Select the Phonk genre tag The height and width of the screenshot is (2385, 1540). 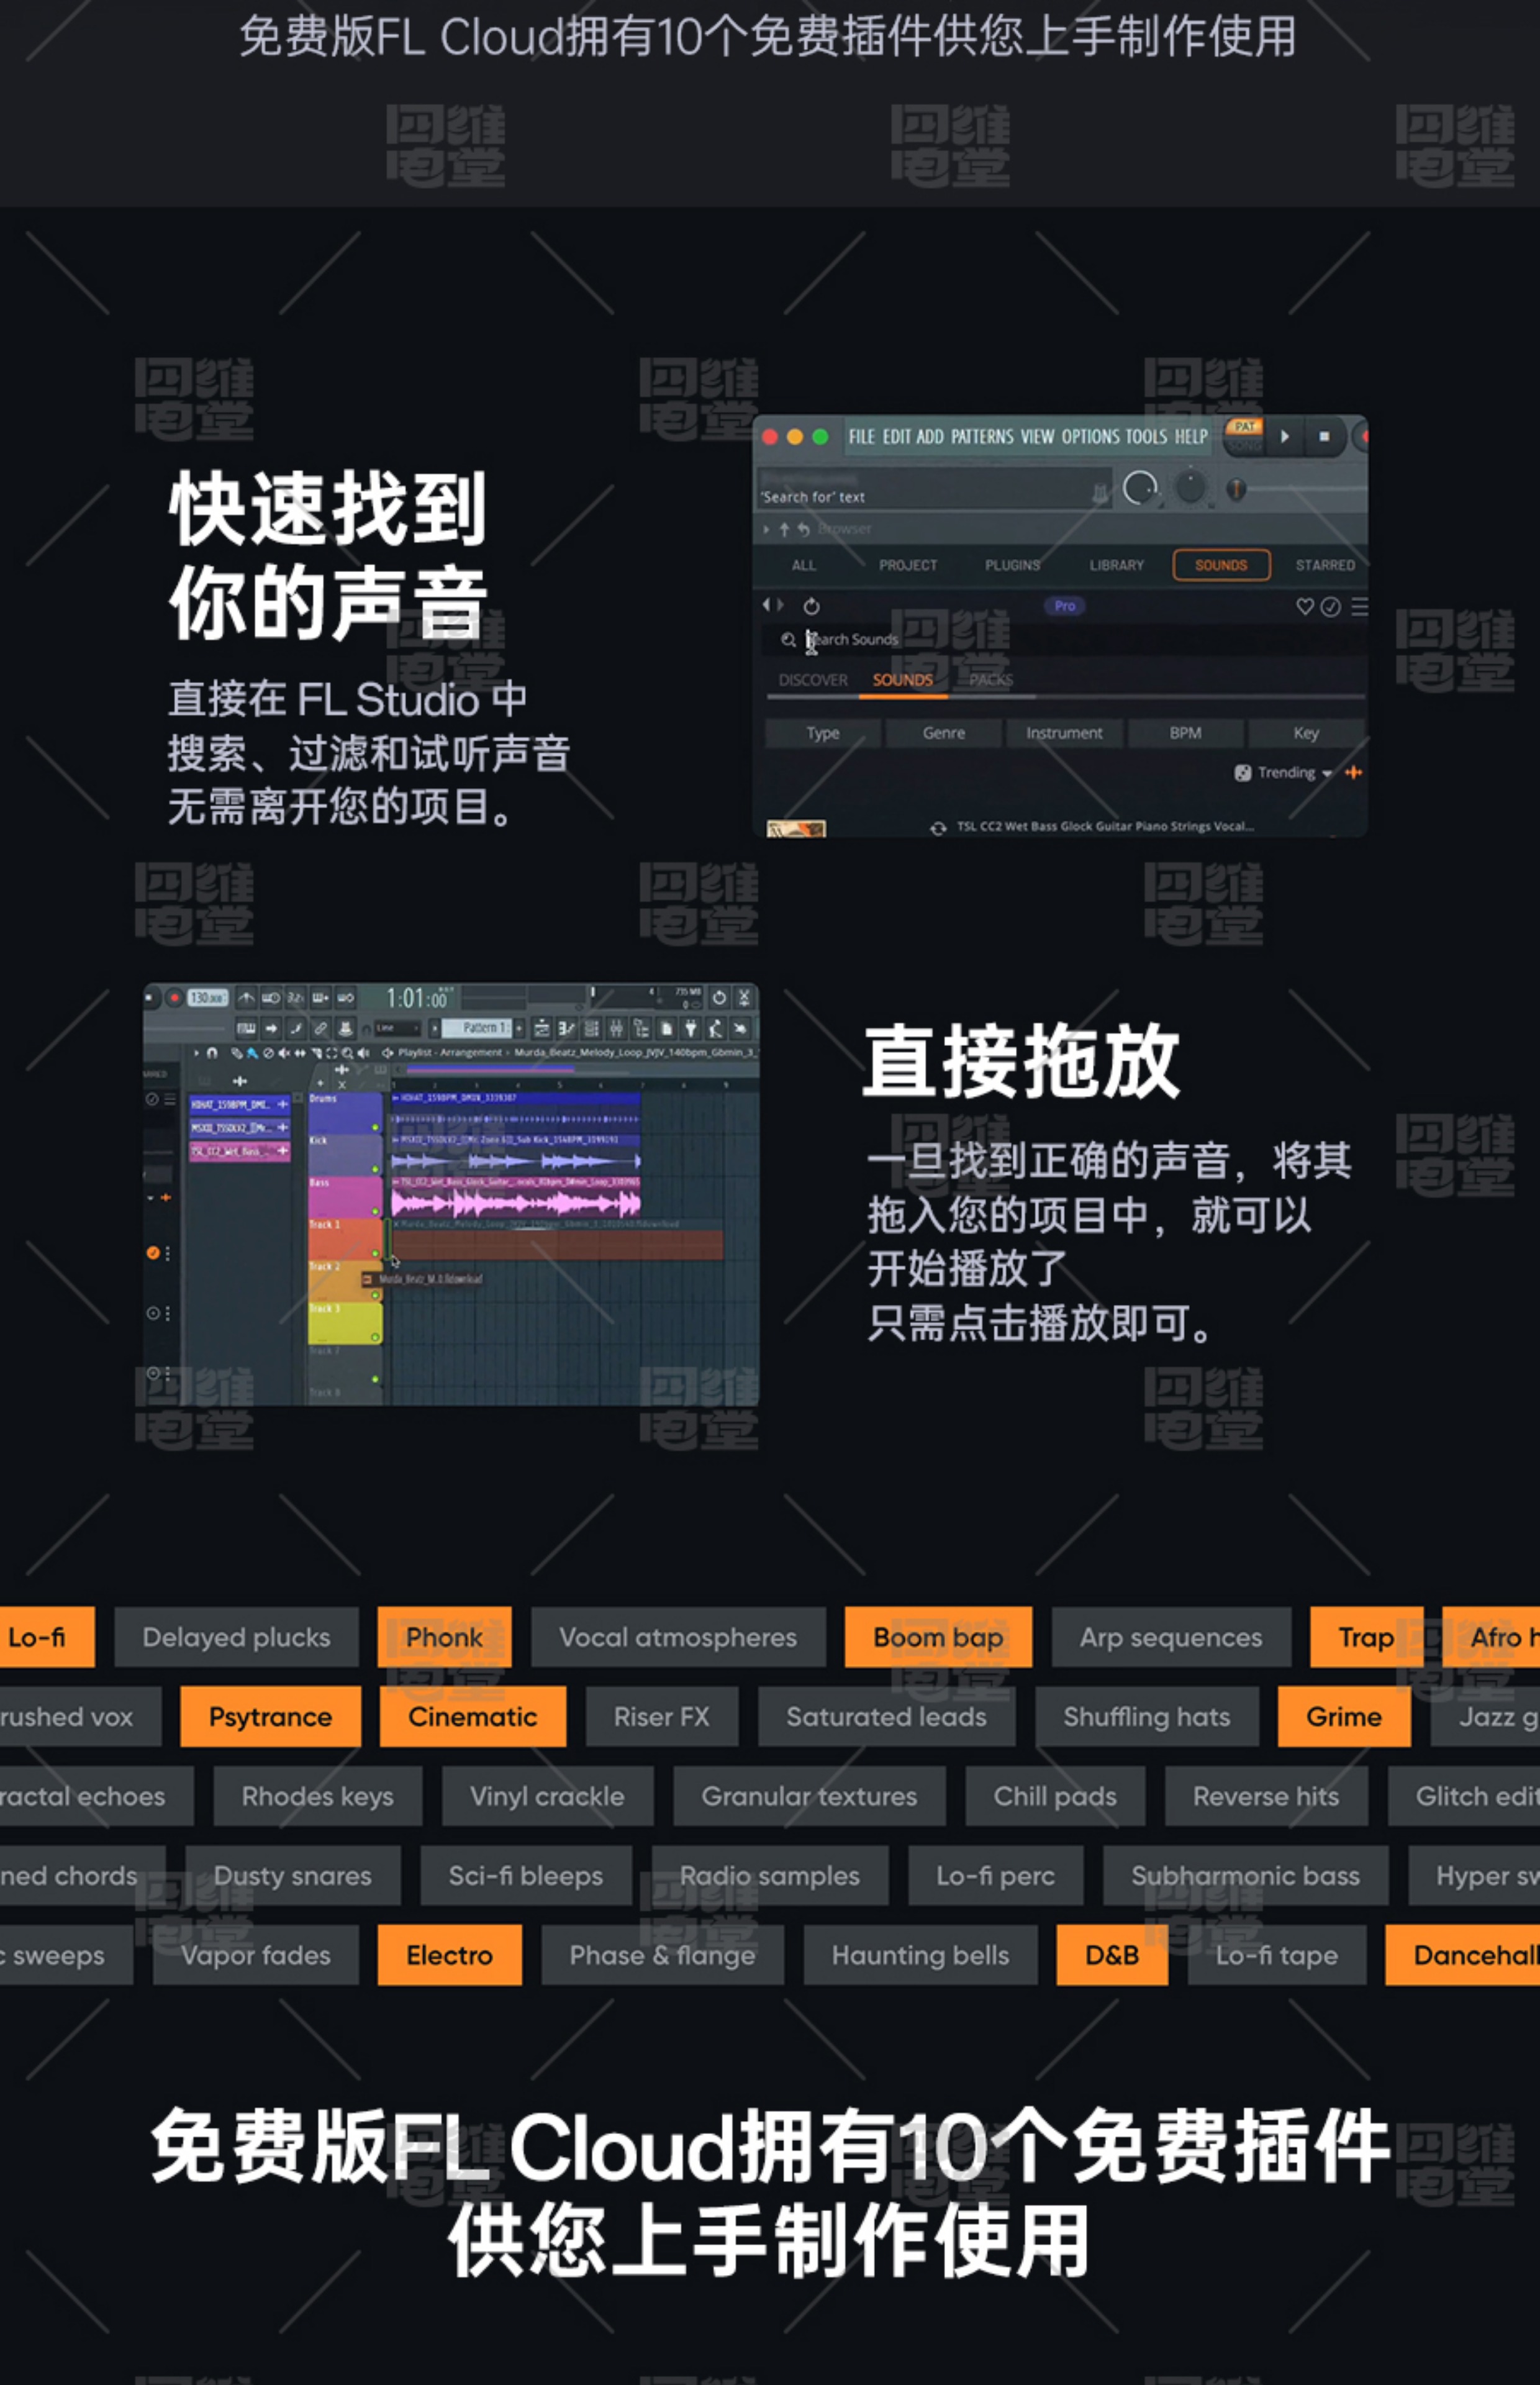point(444,1637)
